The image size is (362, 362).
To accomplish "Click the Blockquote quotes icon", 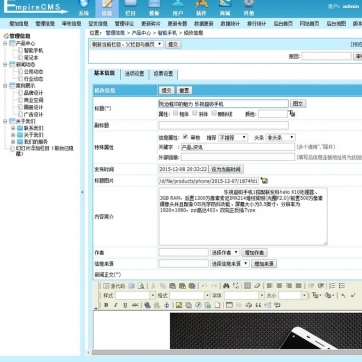I will pos(258,305).
